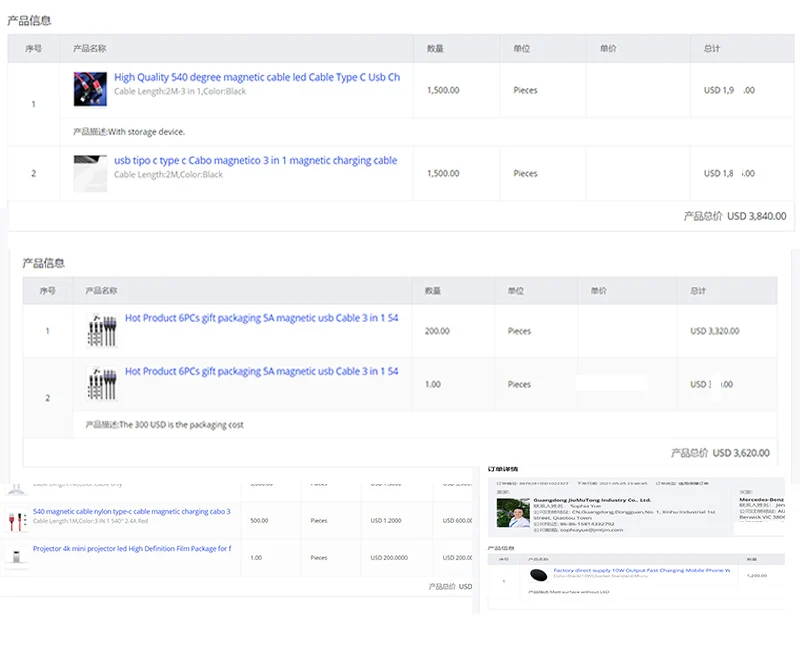800x646 pixels.
Task: Open second Hot Product 6PCs gift packaging link
Action: point(261,371)
